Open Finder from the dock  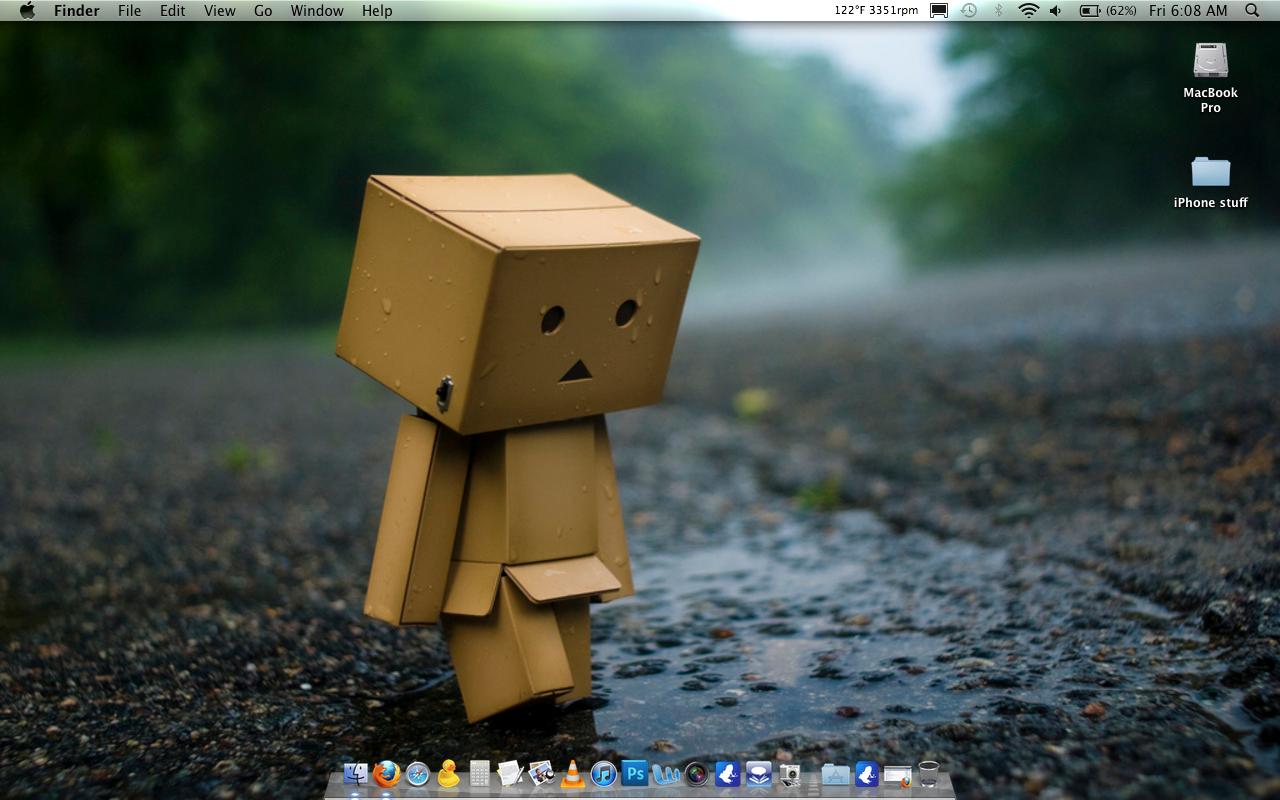(355, 774)
